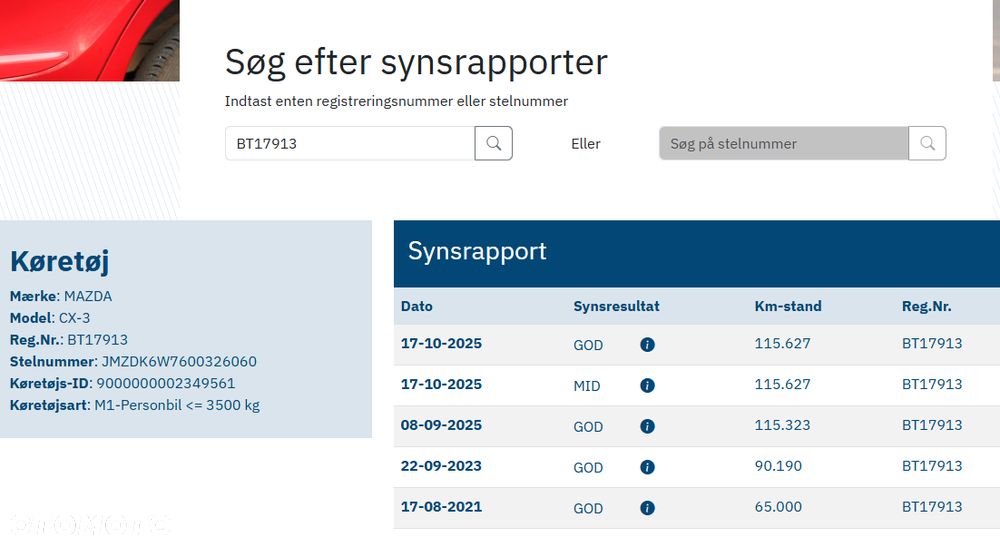Viewport: 1000px width, 545px height.
Task: Open the first 17-10-2025 report date
Action: click(x=441, y=343)
